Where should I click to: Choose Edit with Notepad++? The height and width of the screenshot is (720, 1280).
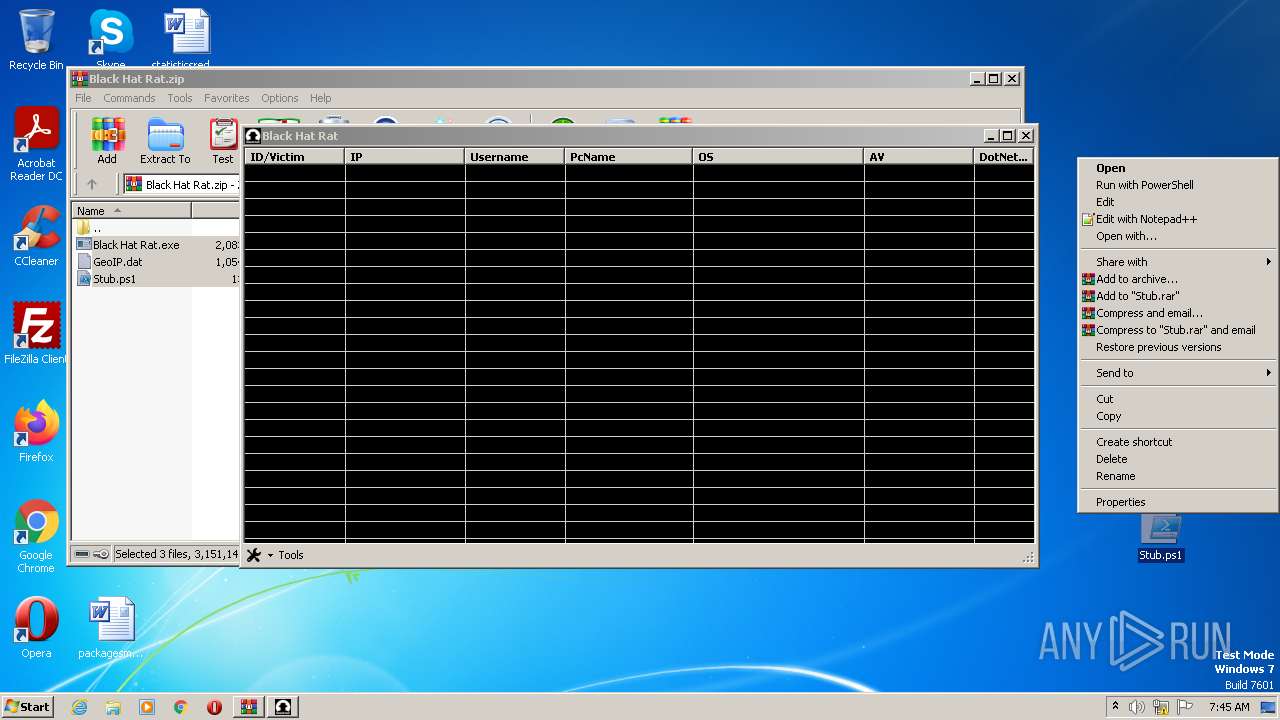point(1177,219)
